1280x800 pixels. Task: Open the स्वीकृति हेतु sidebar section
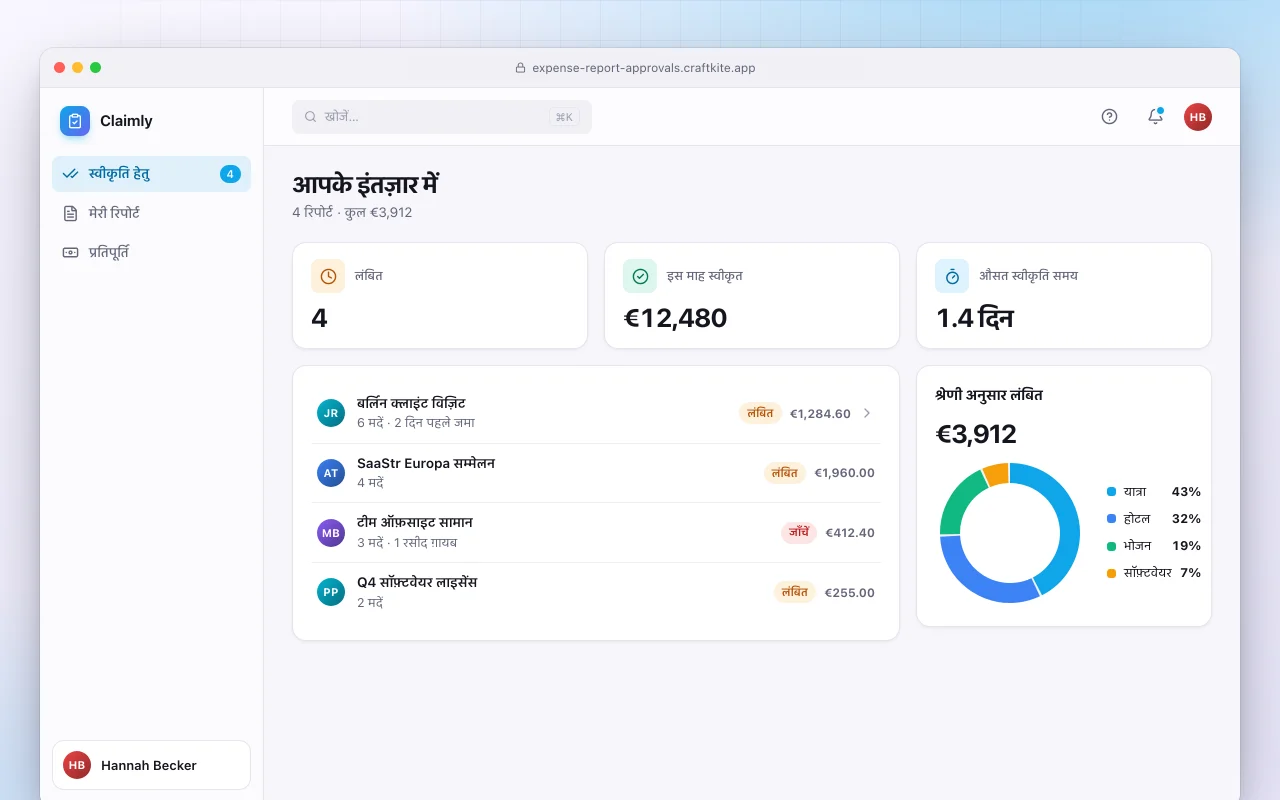click(151, 174)
